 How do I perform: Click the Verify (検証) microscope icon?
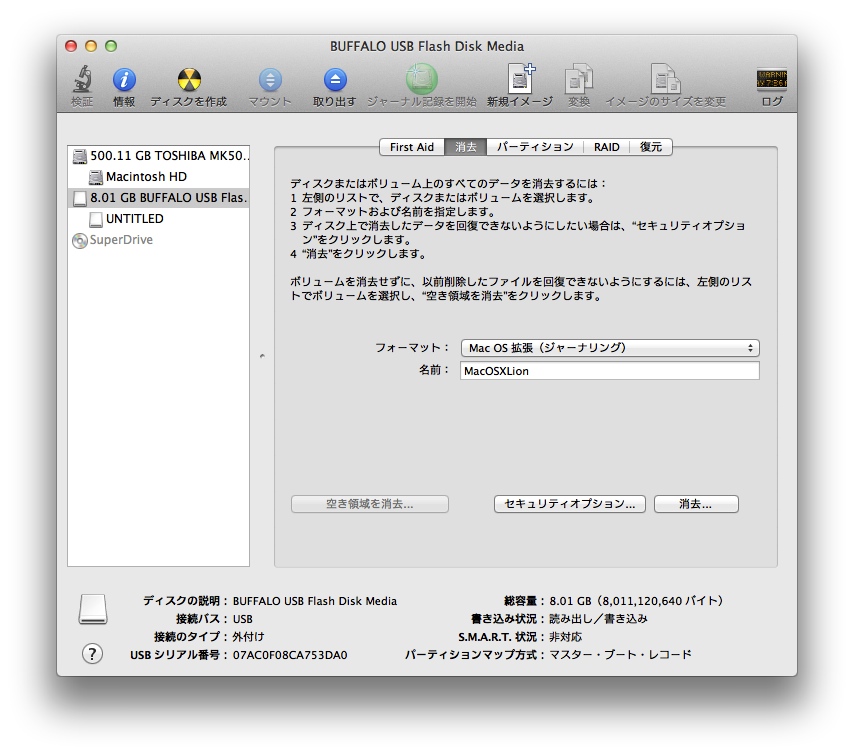coord(82,80)
